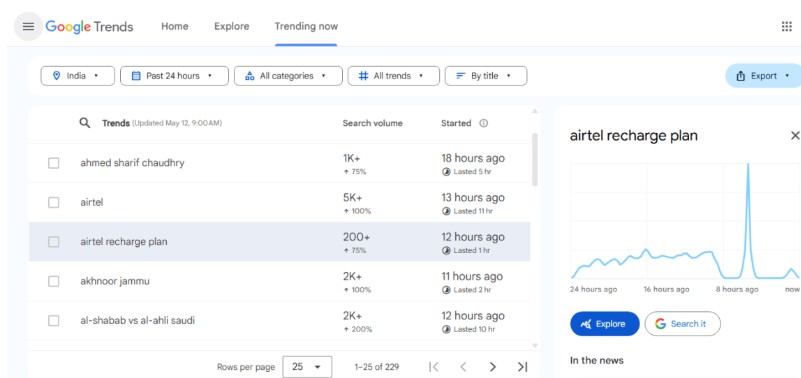Click the Search it button
The width and height of the screenshot is (801, 378).
coord(682,324)
